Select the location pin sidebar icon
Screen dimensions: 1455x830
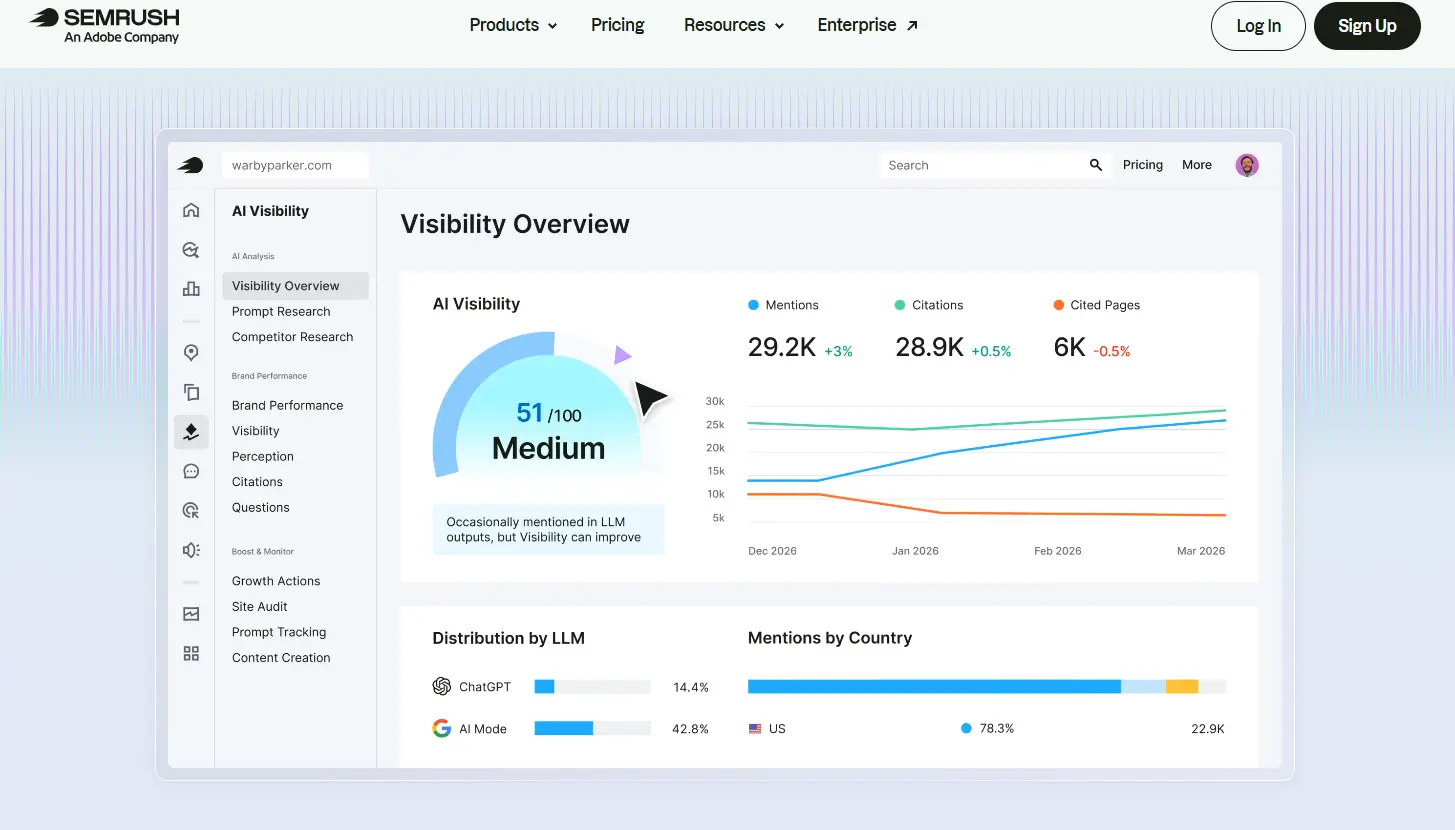click(x=191, y=353)
